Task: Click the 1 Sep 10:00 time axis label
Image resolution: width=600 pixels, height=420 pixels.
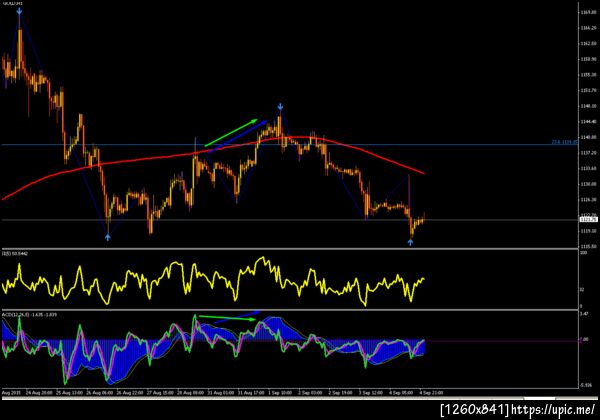Action: pos(280,393)
